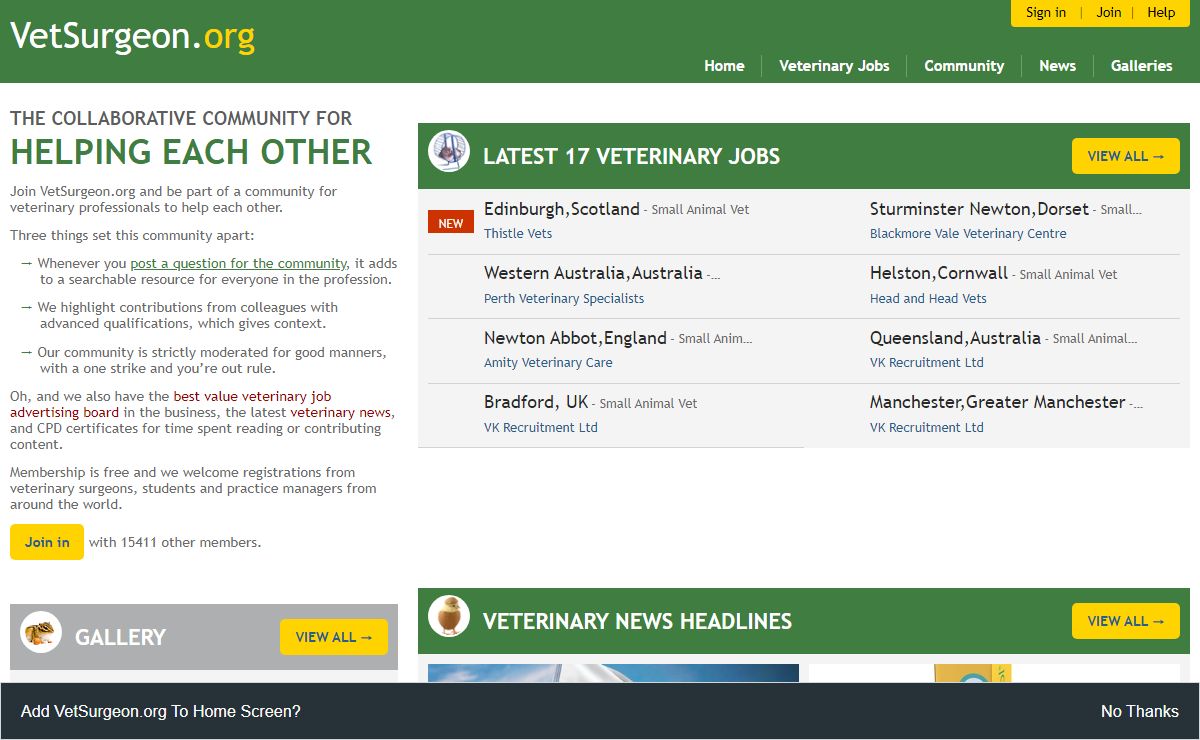Open the first news headline thumbnail image
The image size is (1200, 740).
click(613, 673)
